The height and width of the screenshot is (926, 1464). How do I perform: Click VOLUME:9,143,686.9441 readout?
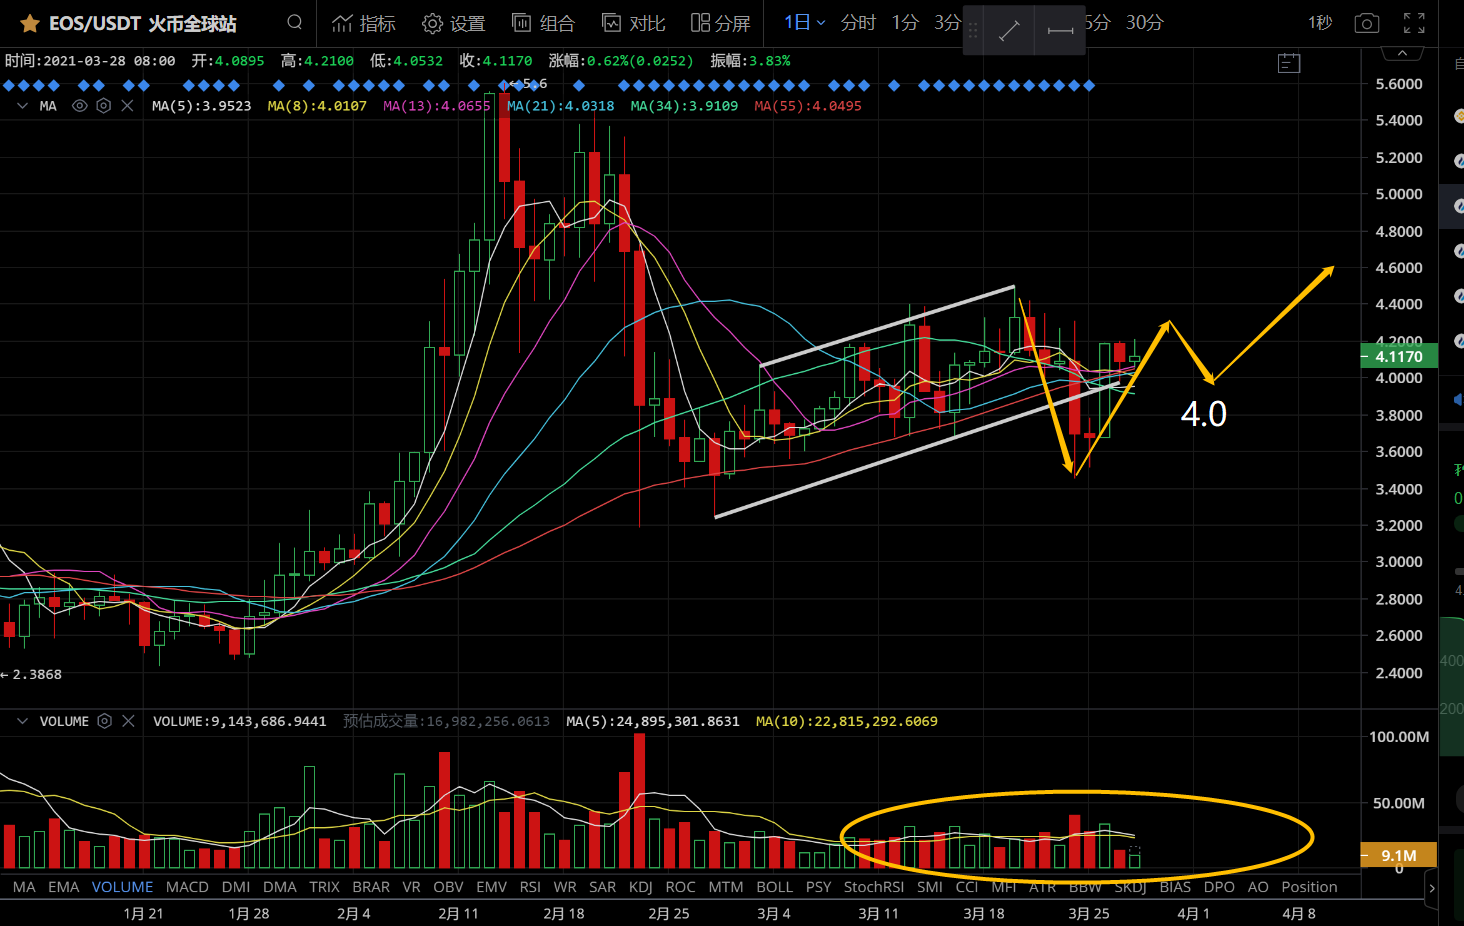[239, 721]
